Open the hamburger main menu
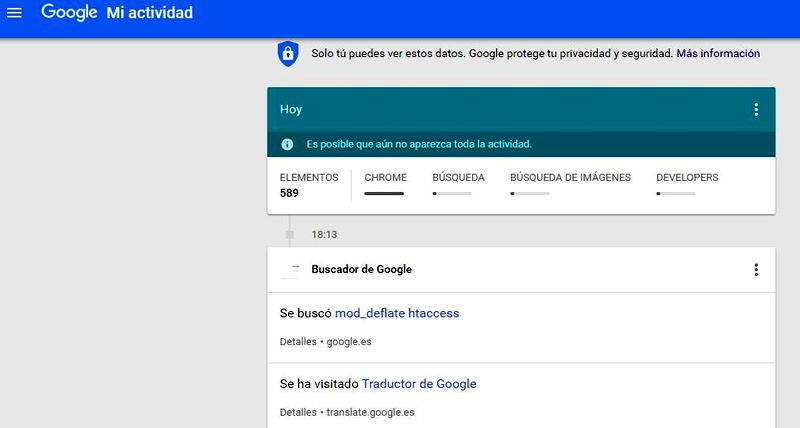 tap(14, 12)
